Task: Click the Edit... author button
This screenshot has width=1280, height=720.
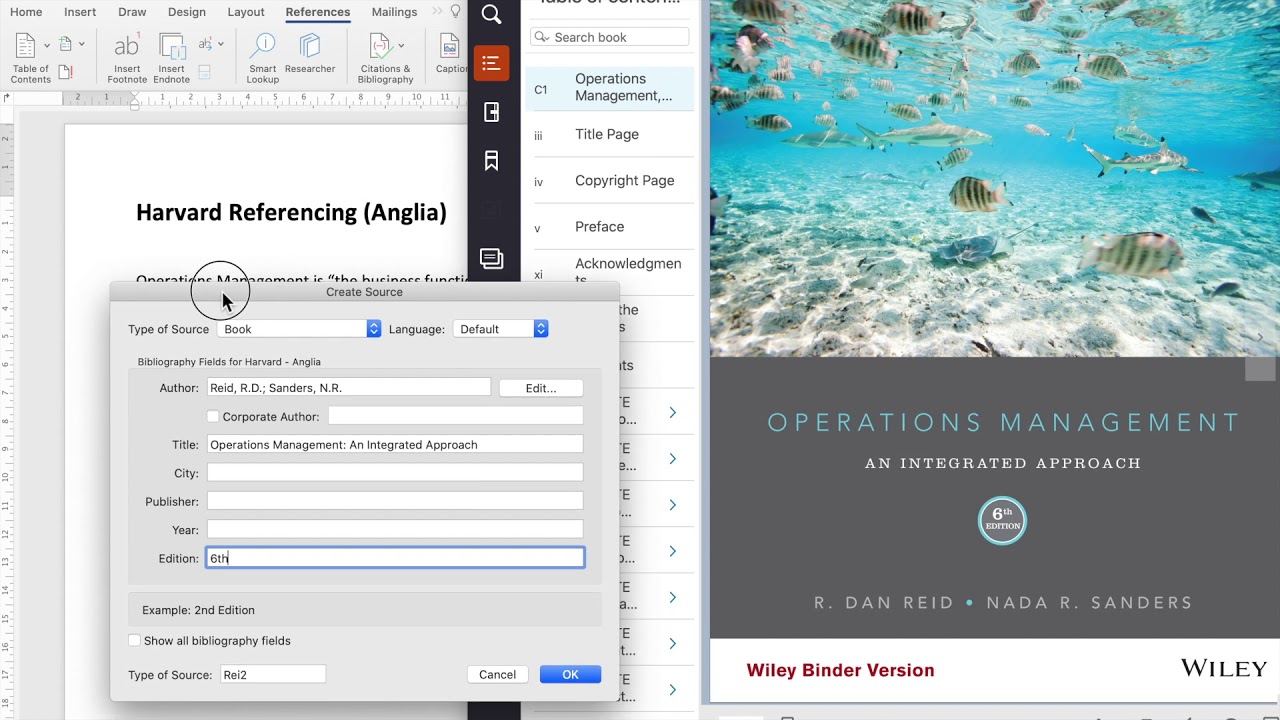Action: click(x=541, y=388)
